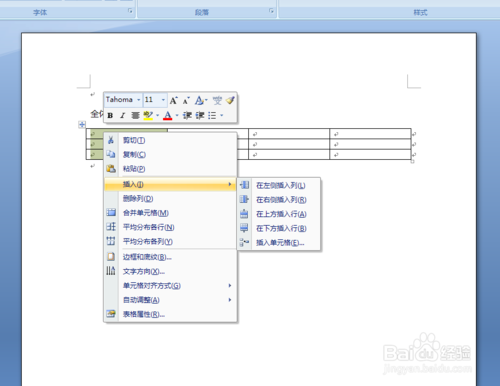Click the Text Direction icon

111,271
